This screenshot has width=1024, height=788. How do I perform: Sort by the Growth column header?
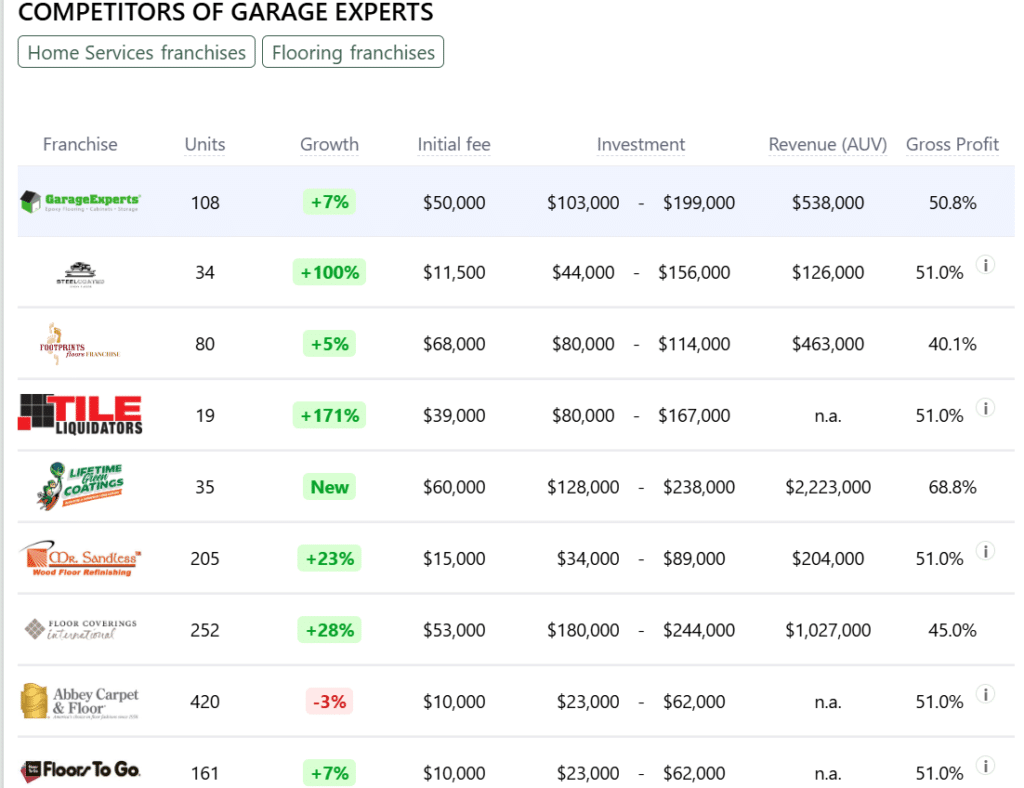329,144
